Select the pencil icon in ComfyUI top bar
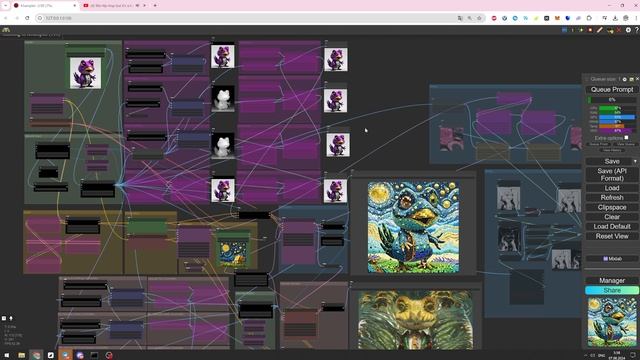This screenshot has width=640, height=360. [x=600, y=30]
